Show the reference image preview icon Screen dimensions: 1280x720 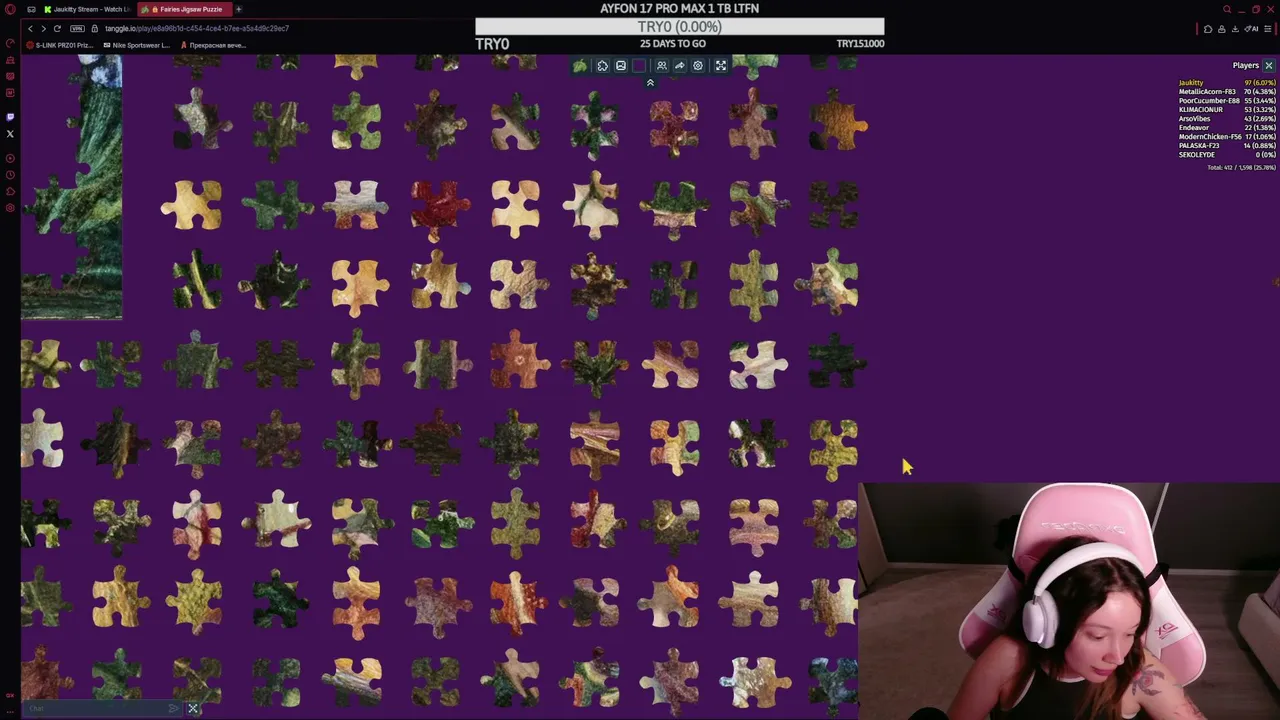pyautogui.click(x=621, y=66)
